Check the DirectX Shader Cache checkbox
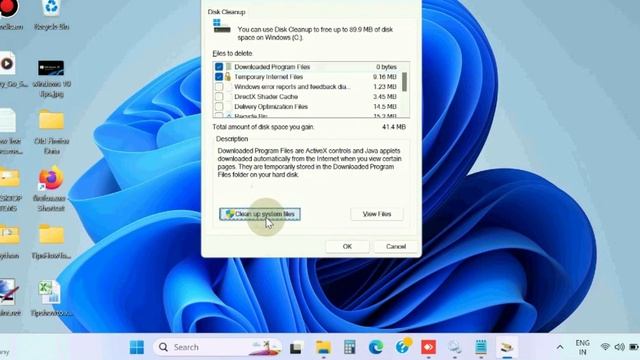 click(219, 96)
